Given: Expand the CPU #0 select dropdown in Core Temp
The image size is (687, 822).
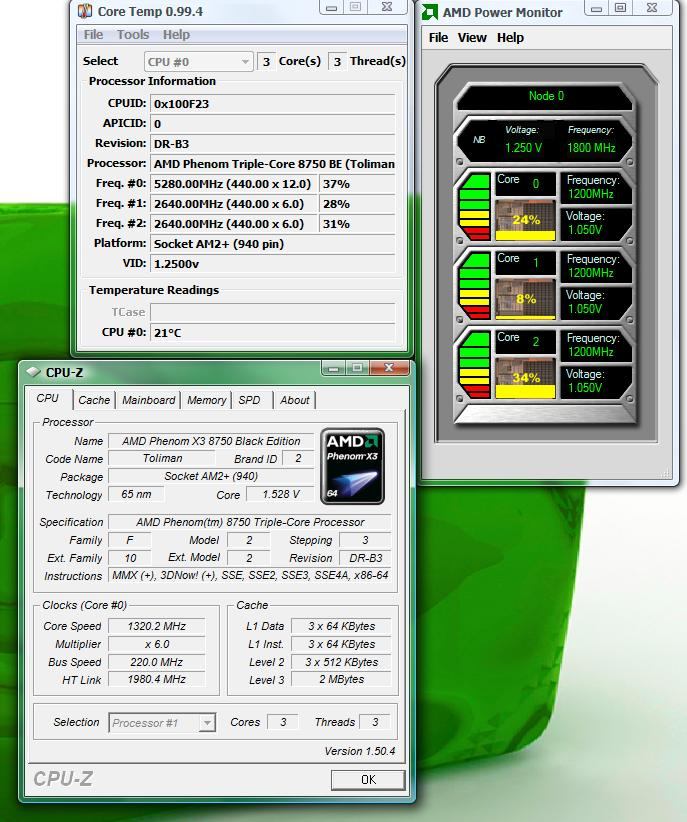Looking at the screenshot, I should click(198, 62).
